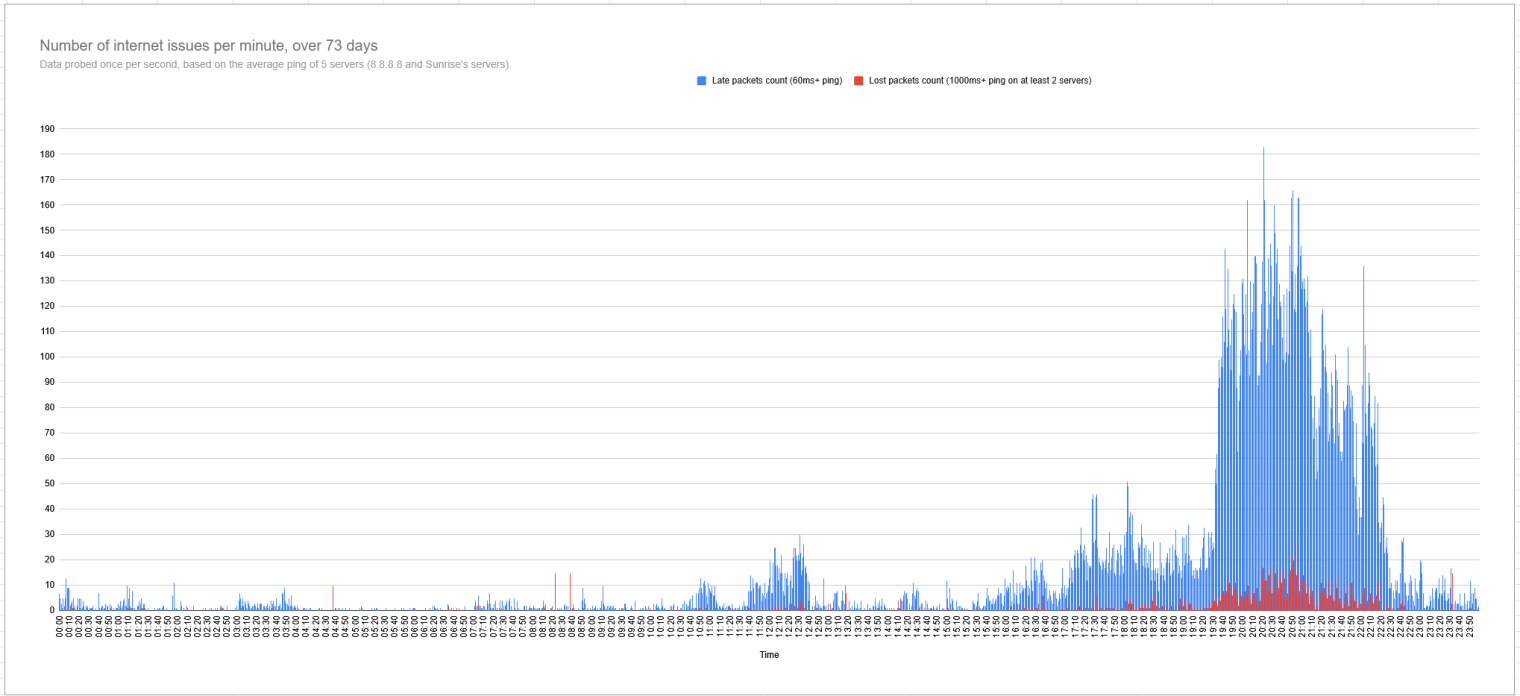This screenshot has height=696, width=1520.
Task: Click the "Time" horizontal axis title
Action: click(768, 655)
